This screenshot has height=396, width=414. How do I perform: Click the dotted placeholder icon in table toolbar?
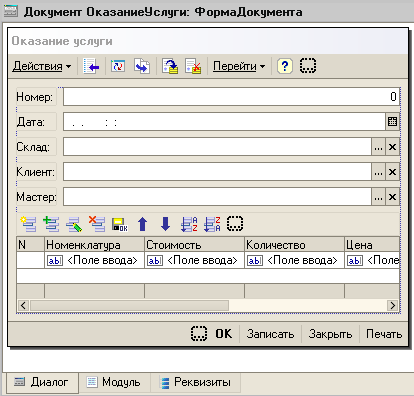pyautogui.click(x=235, y=224)
